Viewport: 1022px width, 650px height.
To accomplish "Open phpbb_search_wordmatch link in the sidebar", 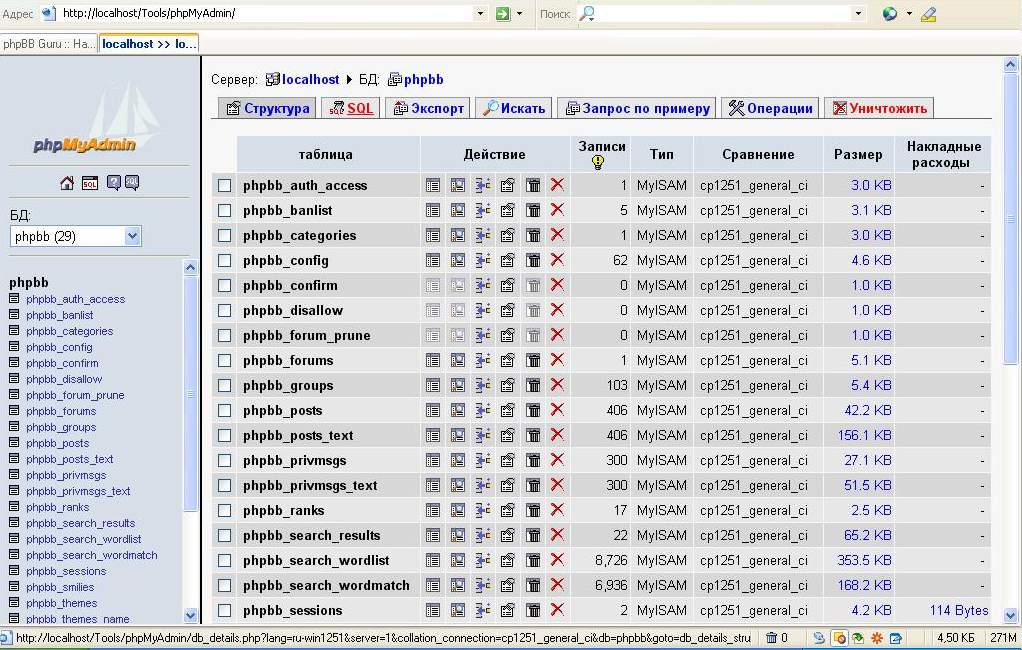I will point(92,555).
